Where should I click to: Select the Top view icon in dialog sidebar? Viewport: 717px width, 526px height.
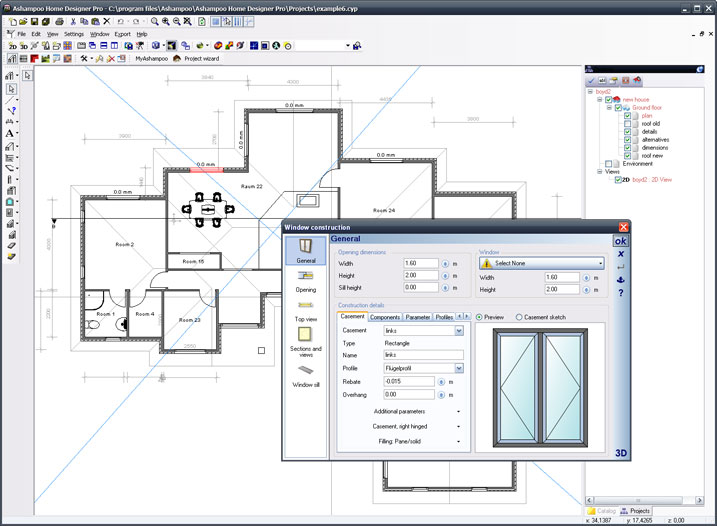305,307
